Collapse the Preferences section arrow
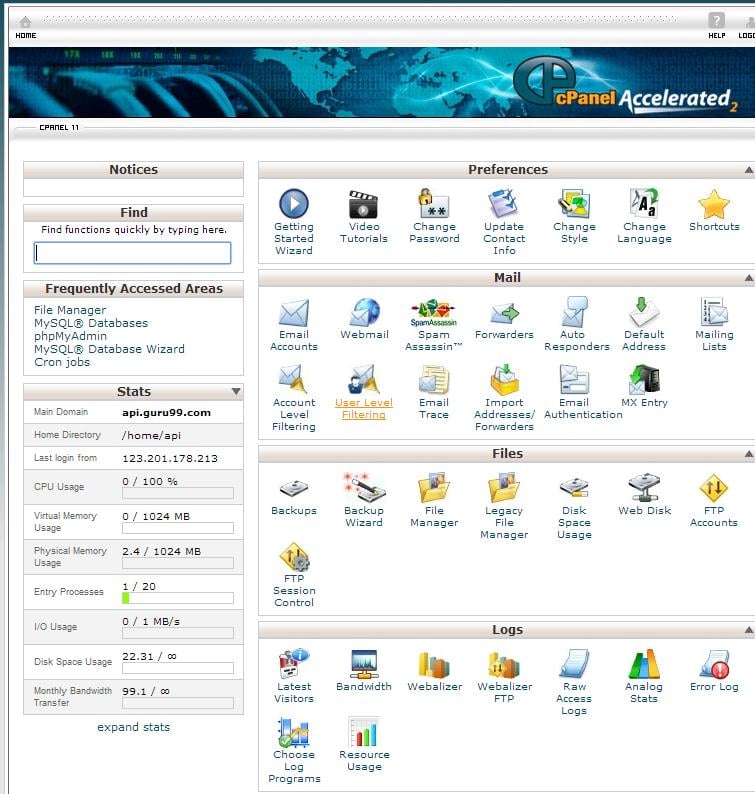This screenshot has width=755, height=794. [x=748, y=171]
